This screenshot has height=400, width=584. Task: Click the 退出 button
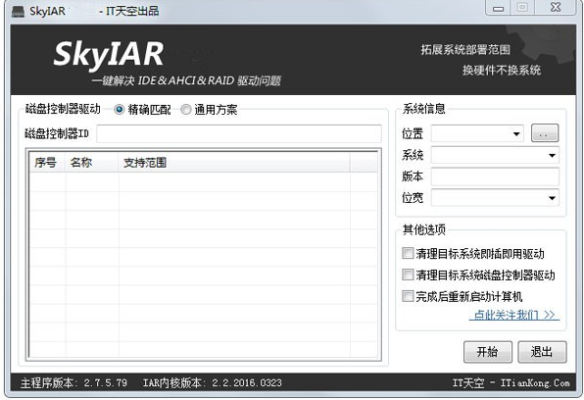pyautogui.click(x=542, y=352)
